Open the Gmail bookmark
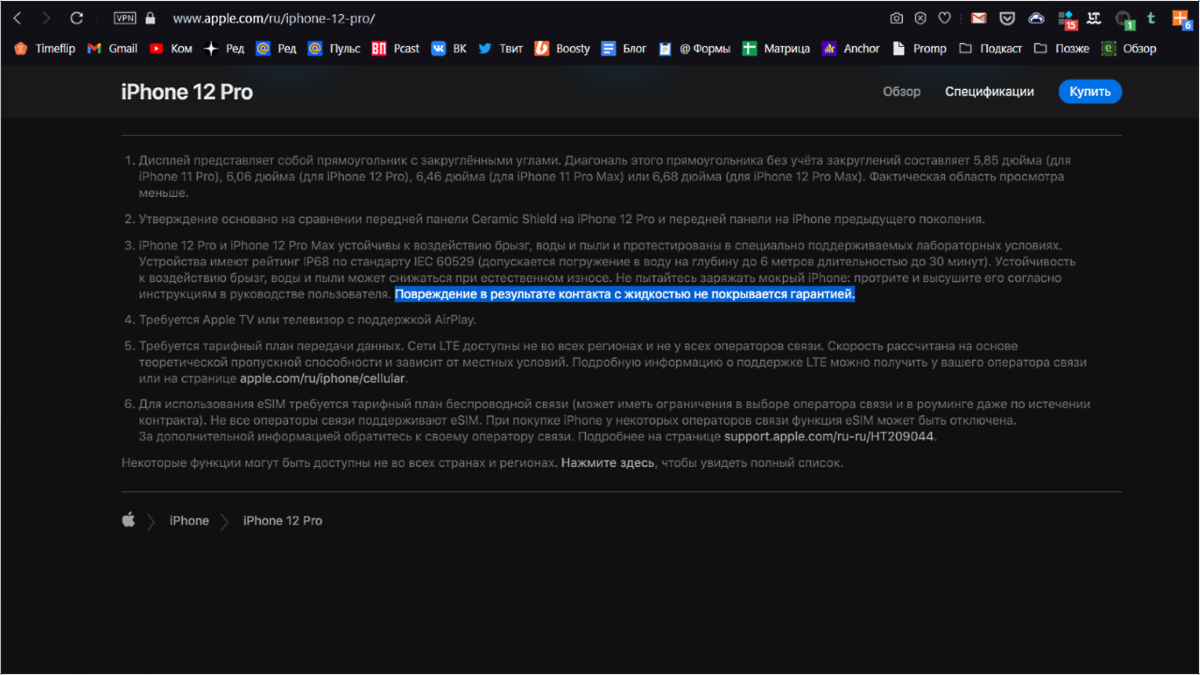The image size is (1200, 675). coord(112,48)
